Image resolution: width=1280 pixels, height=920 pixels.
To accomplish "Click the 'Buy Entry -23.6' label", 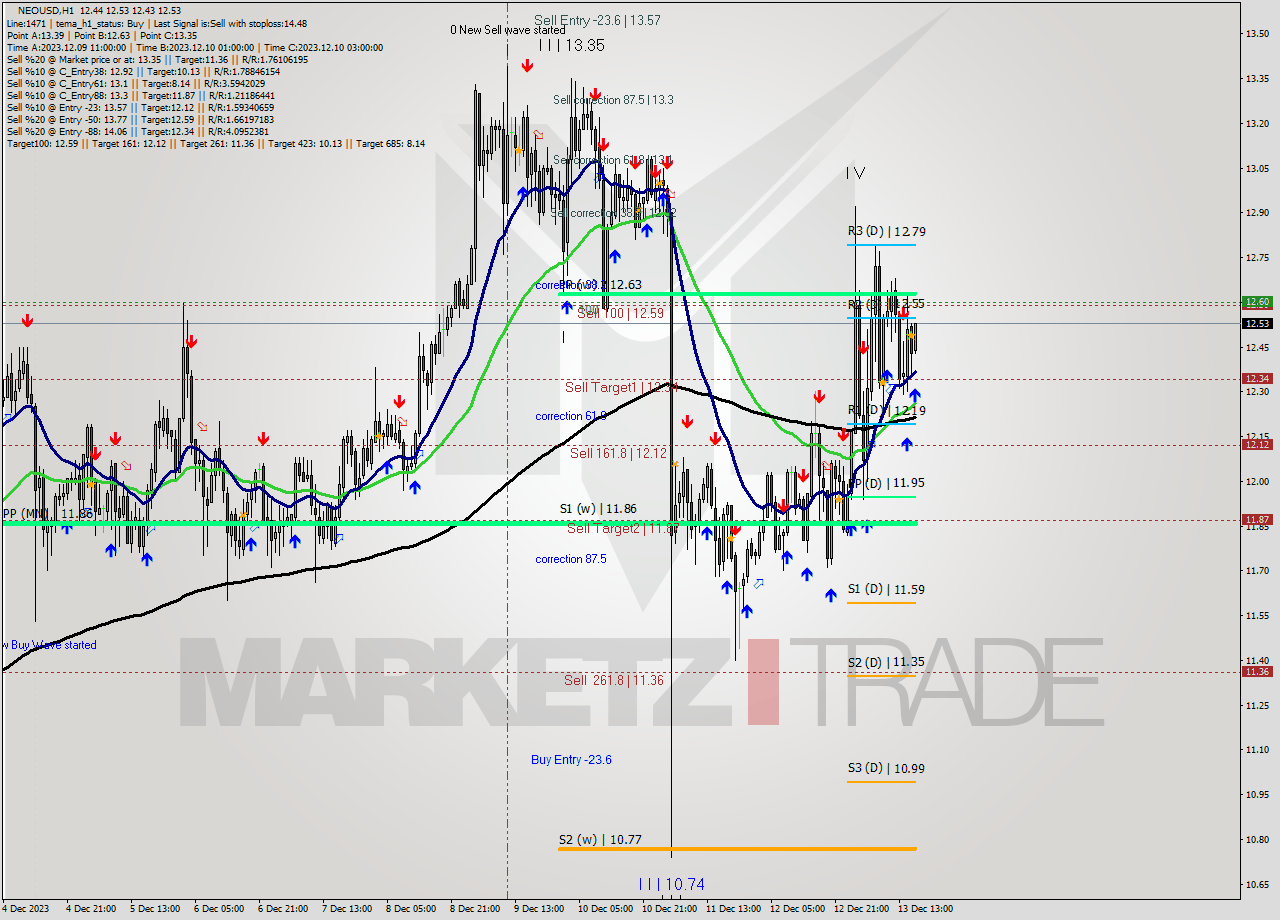I will [571, 760].
